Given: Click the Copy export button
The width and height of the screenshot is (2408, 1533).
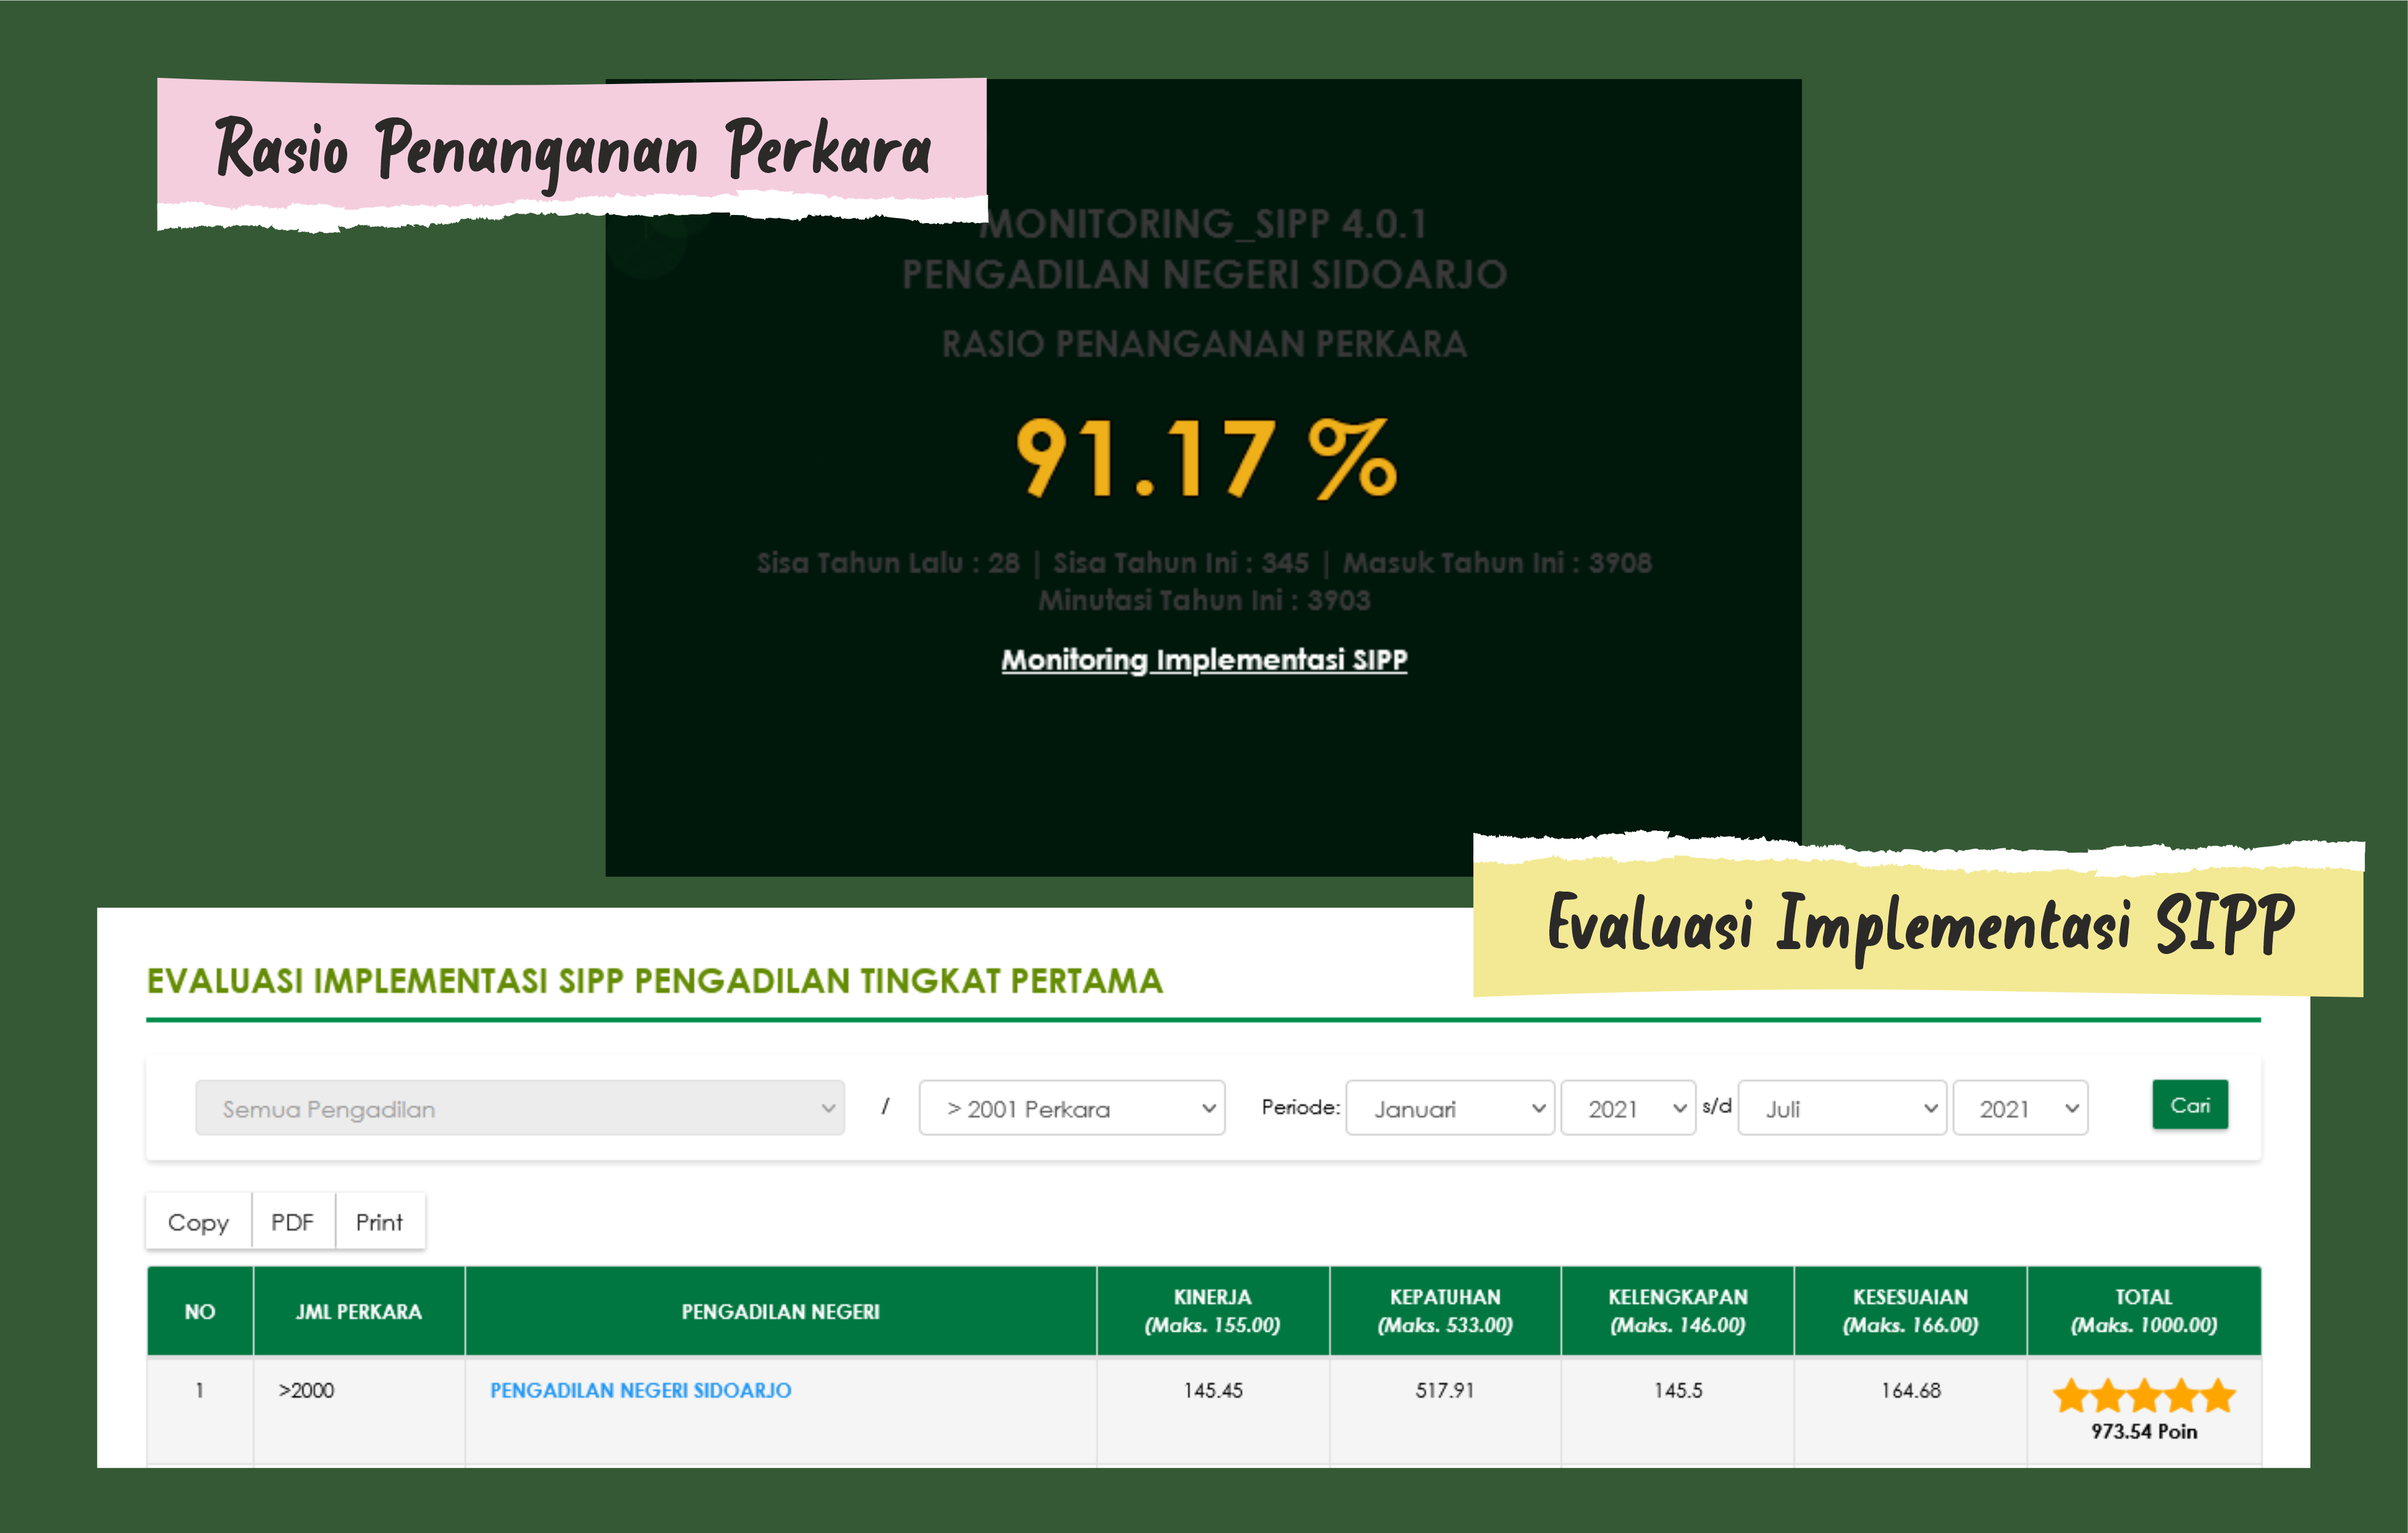Looking at the screenshot, I should click(x=198, y=1222).
